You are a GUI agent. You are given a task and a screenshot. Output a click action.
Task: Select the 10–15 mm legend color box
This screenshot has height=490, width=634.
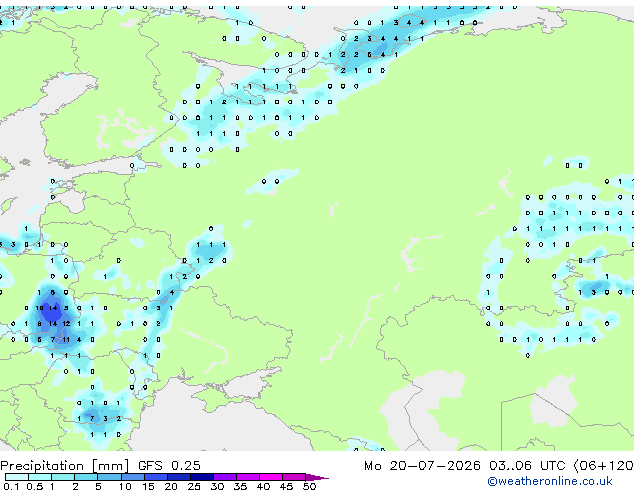tap(132, 477)
